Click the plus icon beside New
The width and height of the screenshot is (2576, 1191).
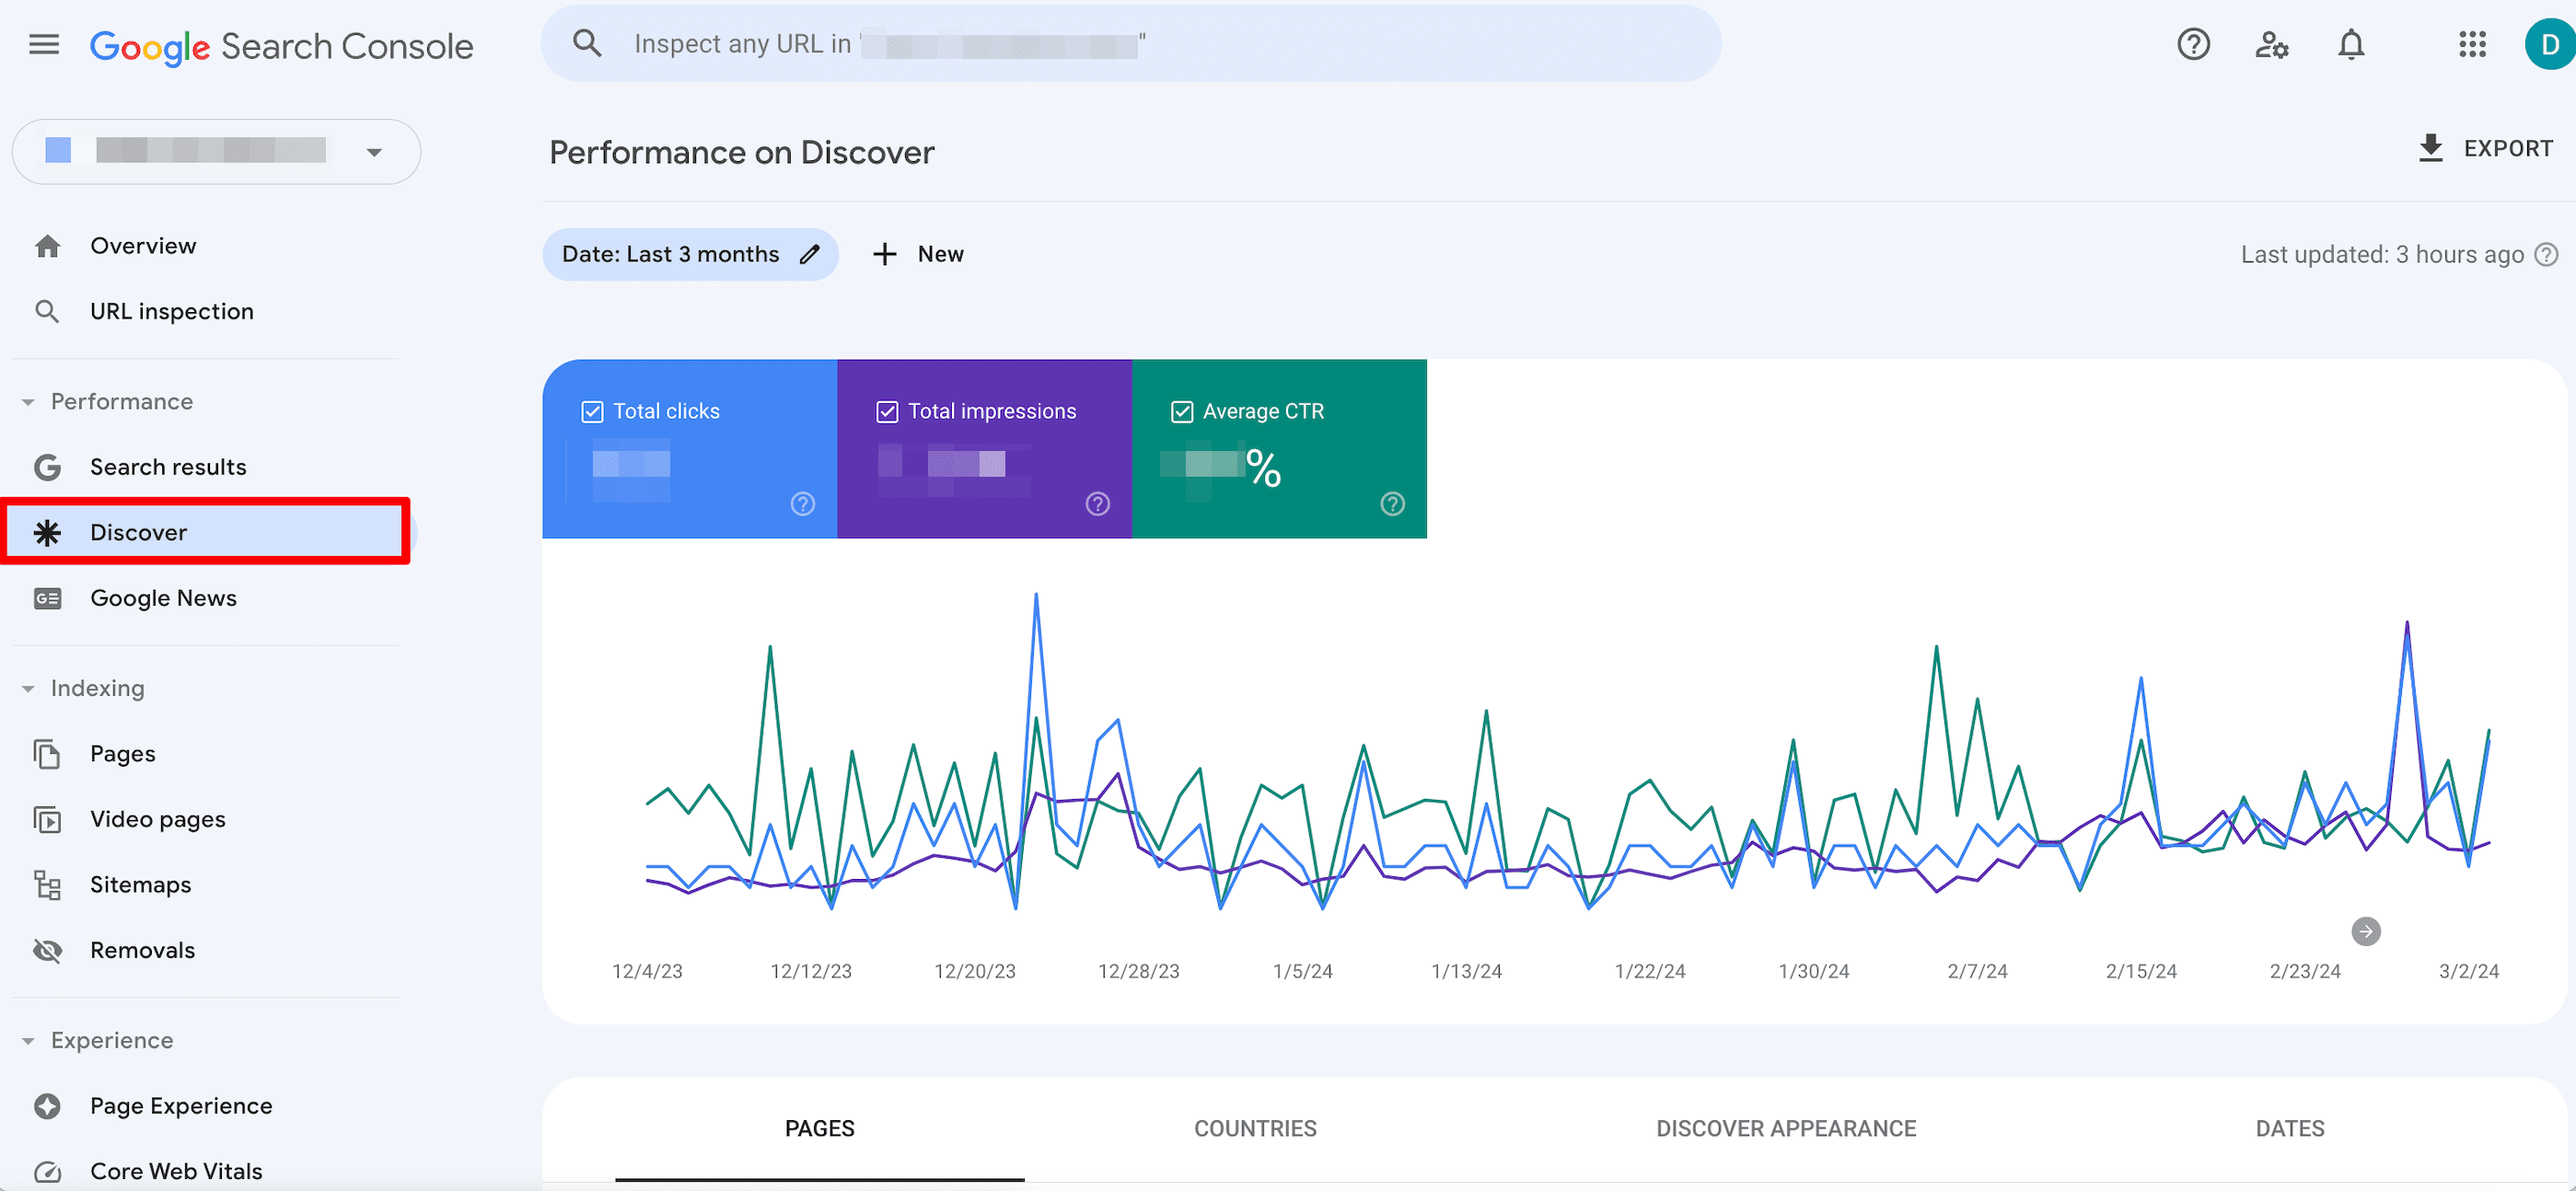coord(884,254)
